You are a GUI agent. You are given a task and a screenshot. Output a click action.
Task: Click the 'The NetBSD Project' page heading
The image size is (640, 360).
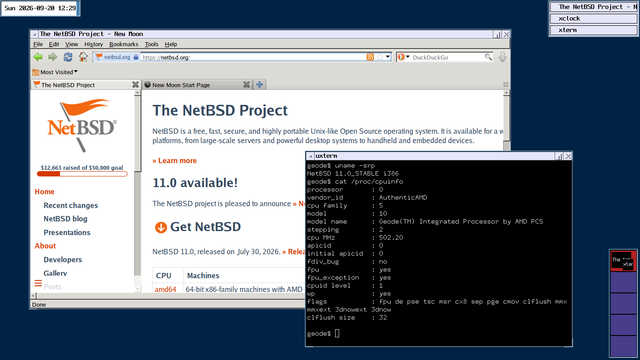220,111
